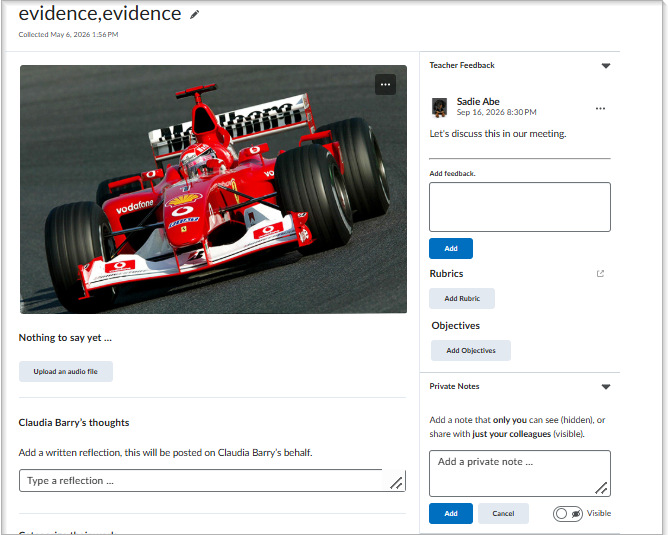The height and width of the screenshot is (535, 668).
Task: Click the Add Objectives button
Action: [471, 351]
